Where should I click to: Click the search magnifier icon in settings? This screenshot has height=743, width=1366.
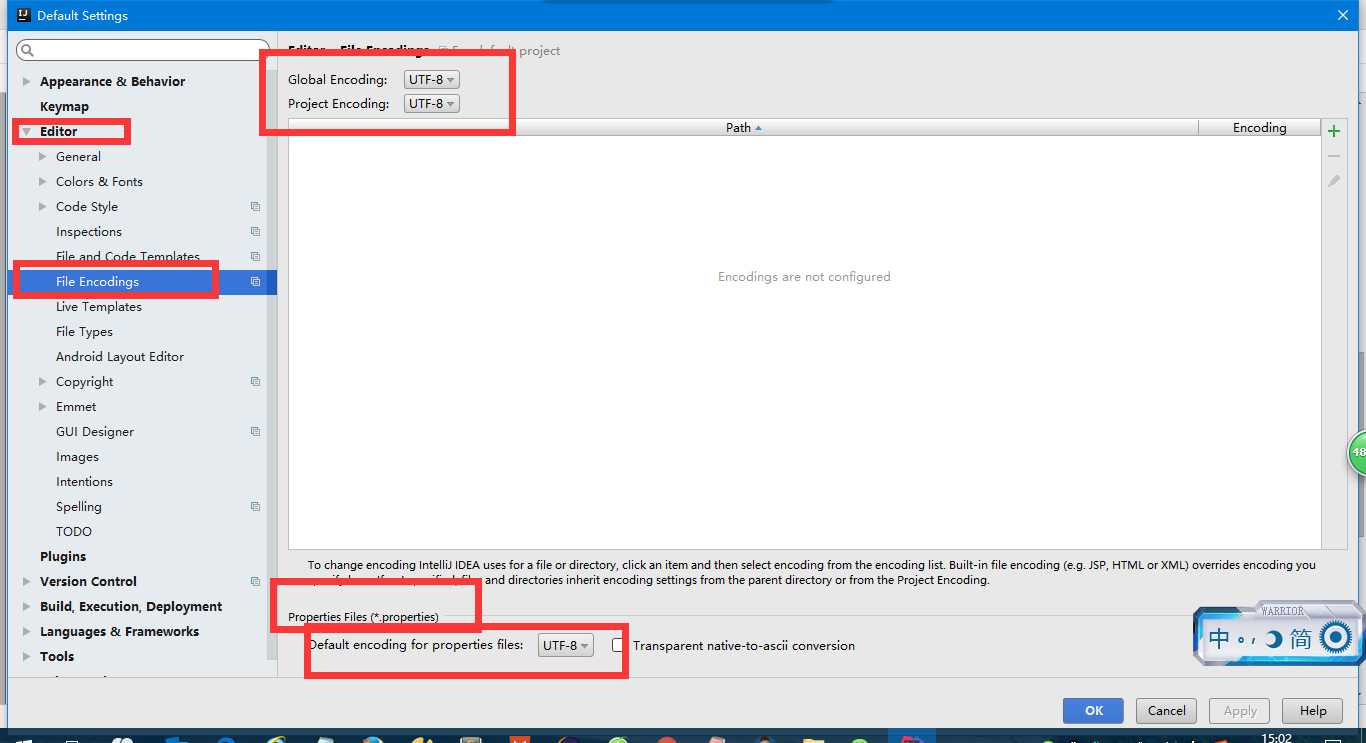click(28, 50)
